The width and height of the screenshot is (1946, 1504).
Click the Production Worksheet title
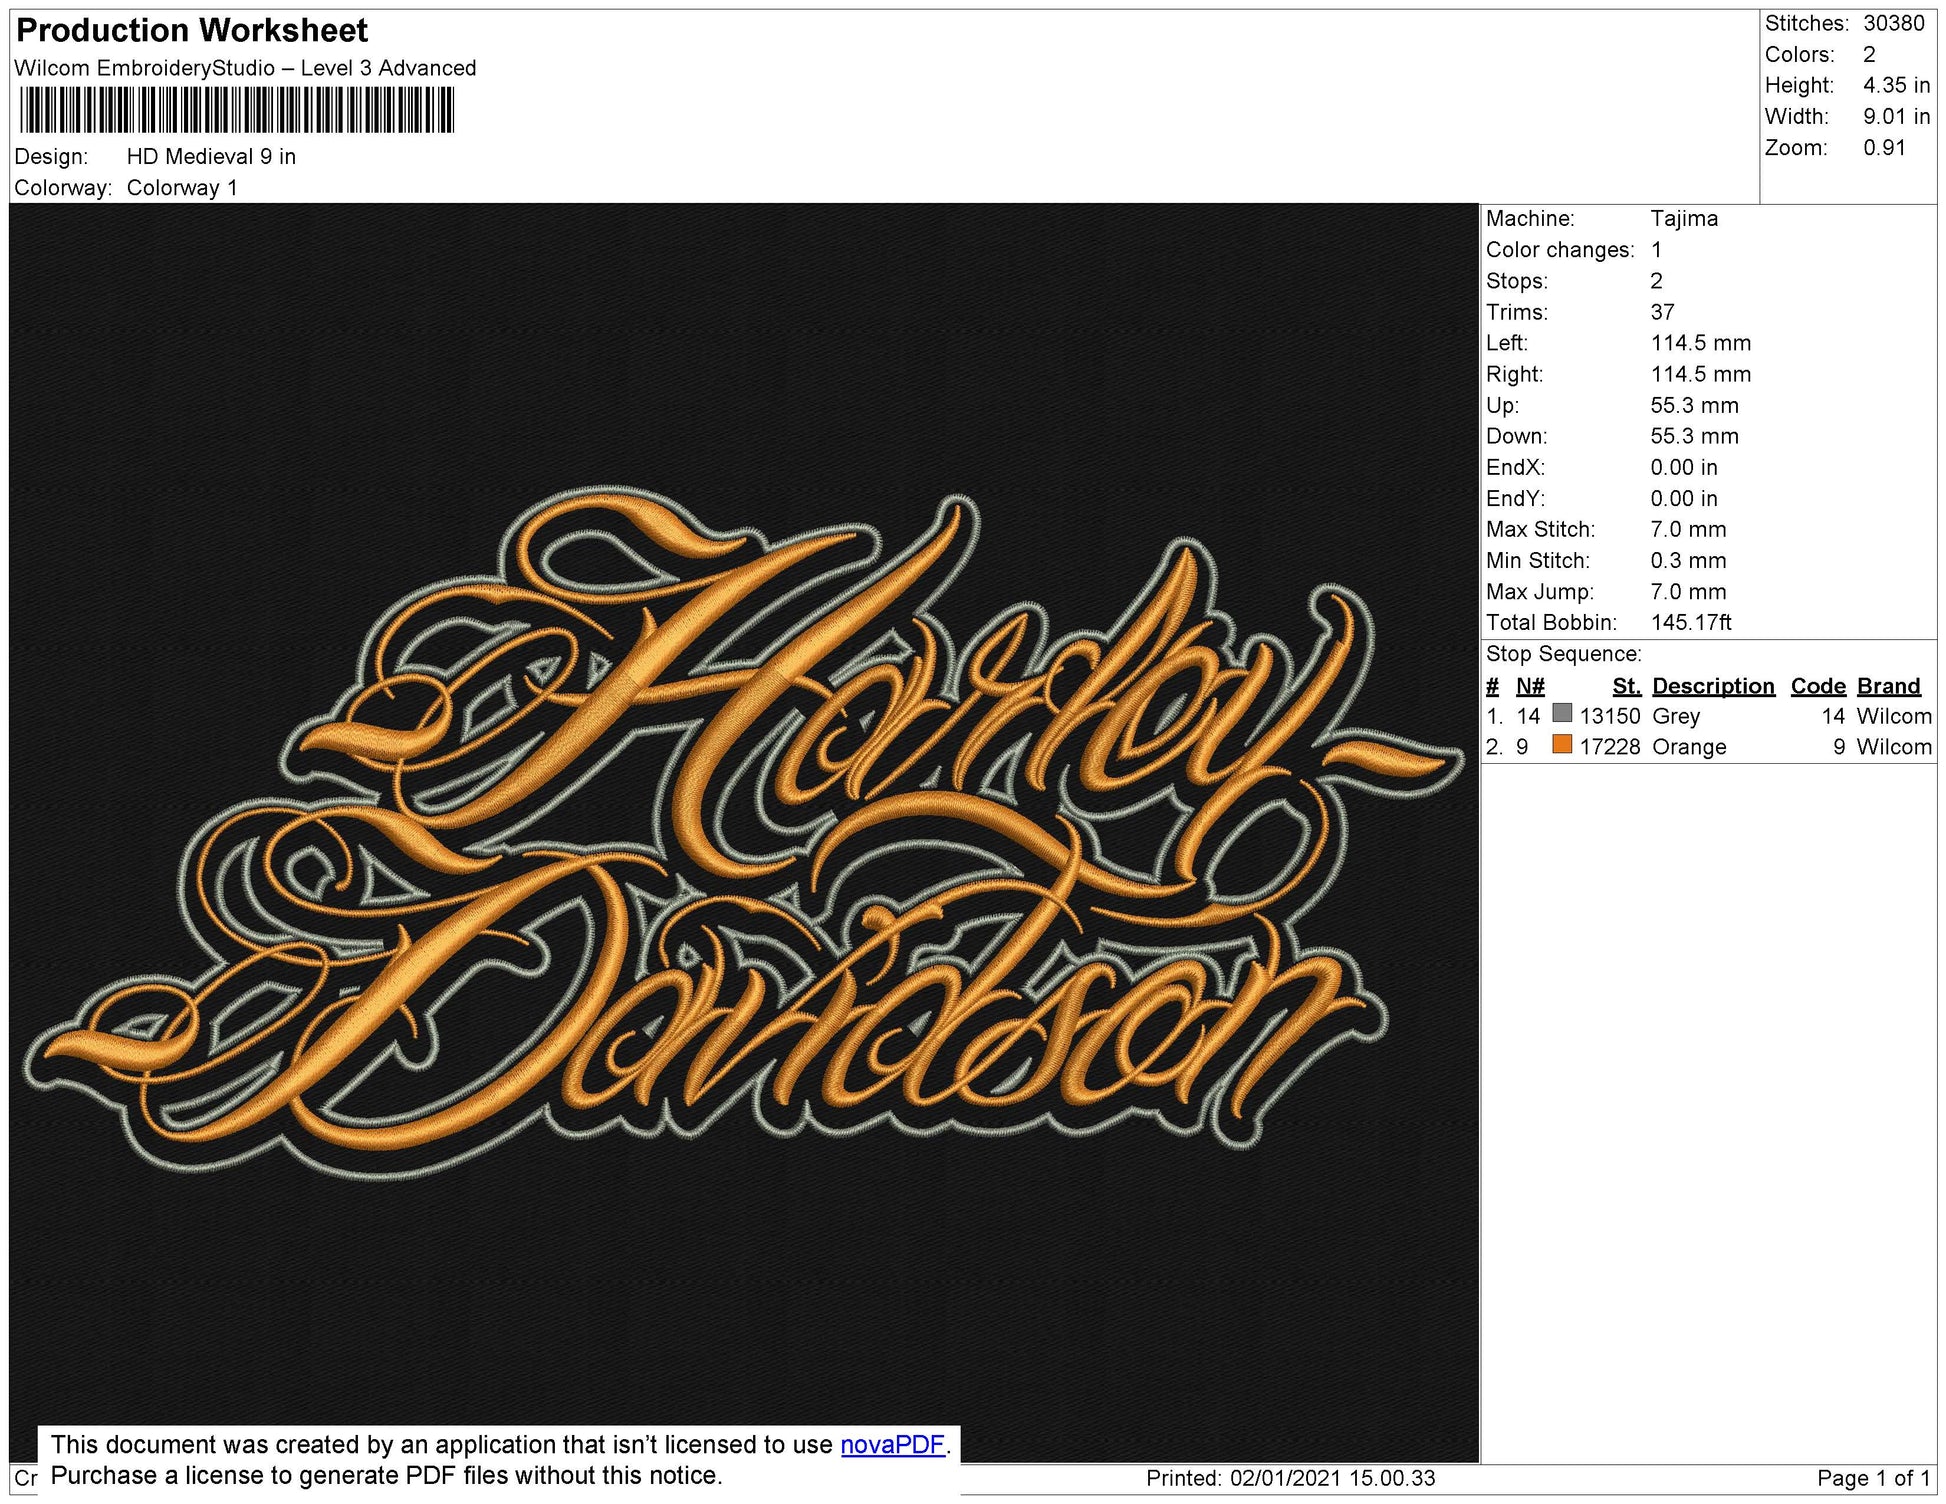click(190, 30)
